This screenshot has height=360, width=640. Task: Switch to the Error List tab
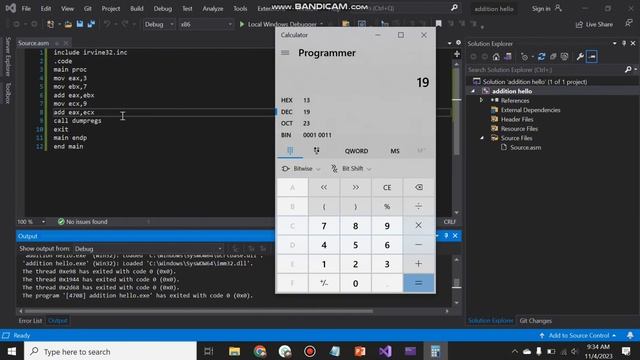pos(30,321)
